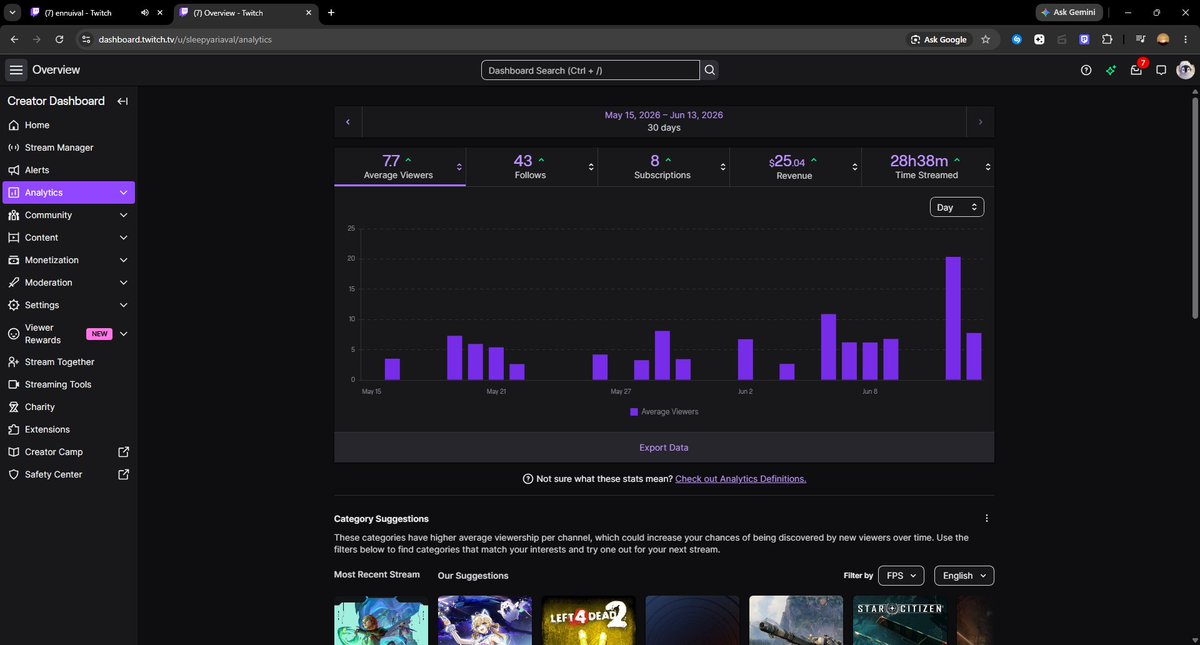Viewport: 1200px width, 645px height.
Task: Collapse the Creator Dashboard sidebar
Action: click(x=122, y=101)
